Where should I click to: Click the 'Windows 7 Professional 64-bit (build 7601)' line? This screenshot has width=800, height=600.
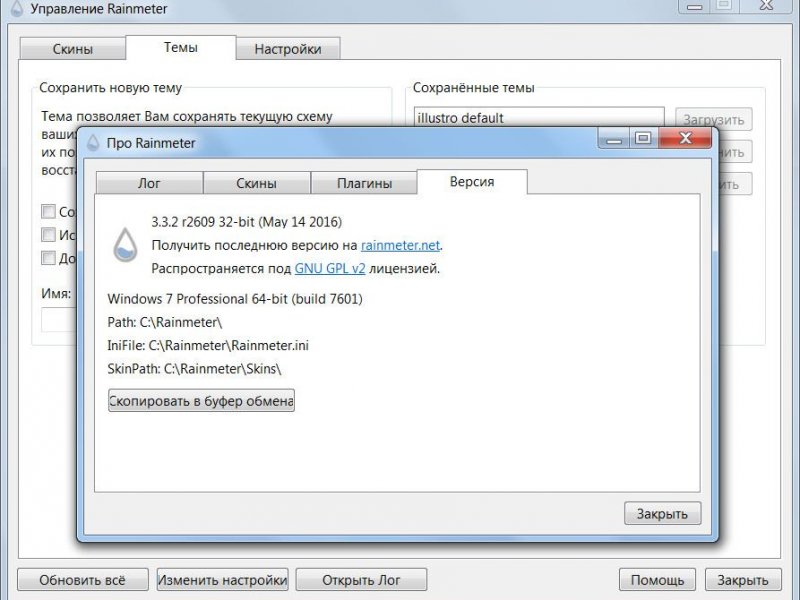point(235,298)
